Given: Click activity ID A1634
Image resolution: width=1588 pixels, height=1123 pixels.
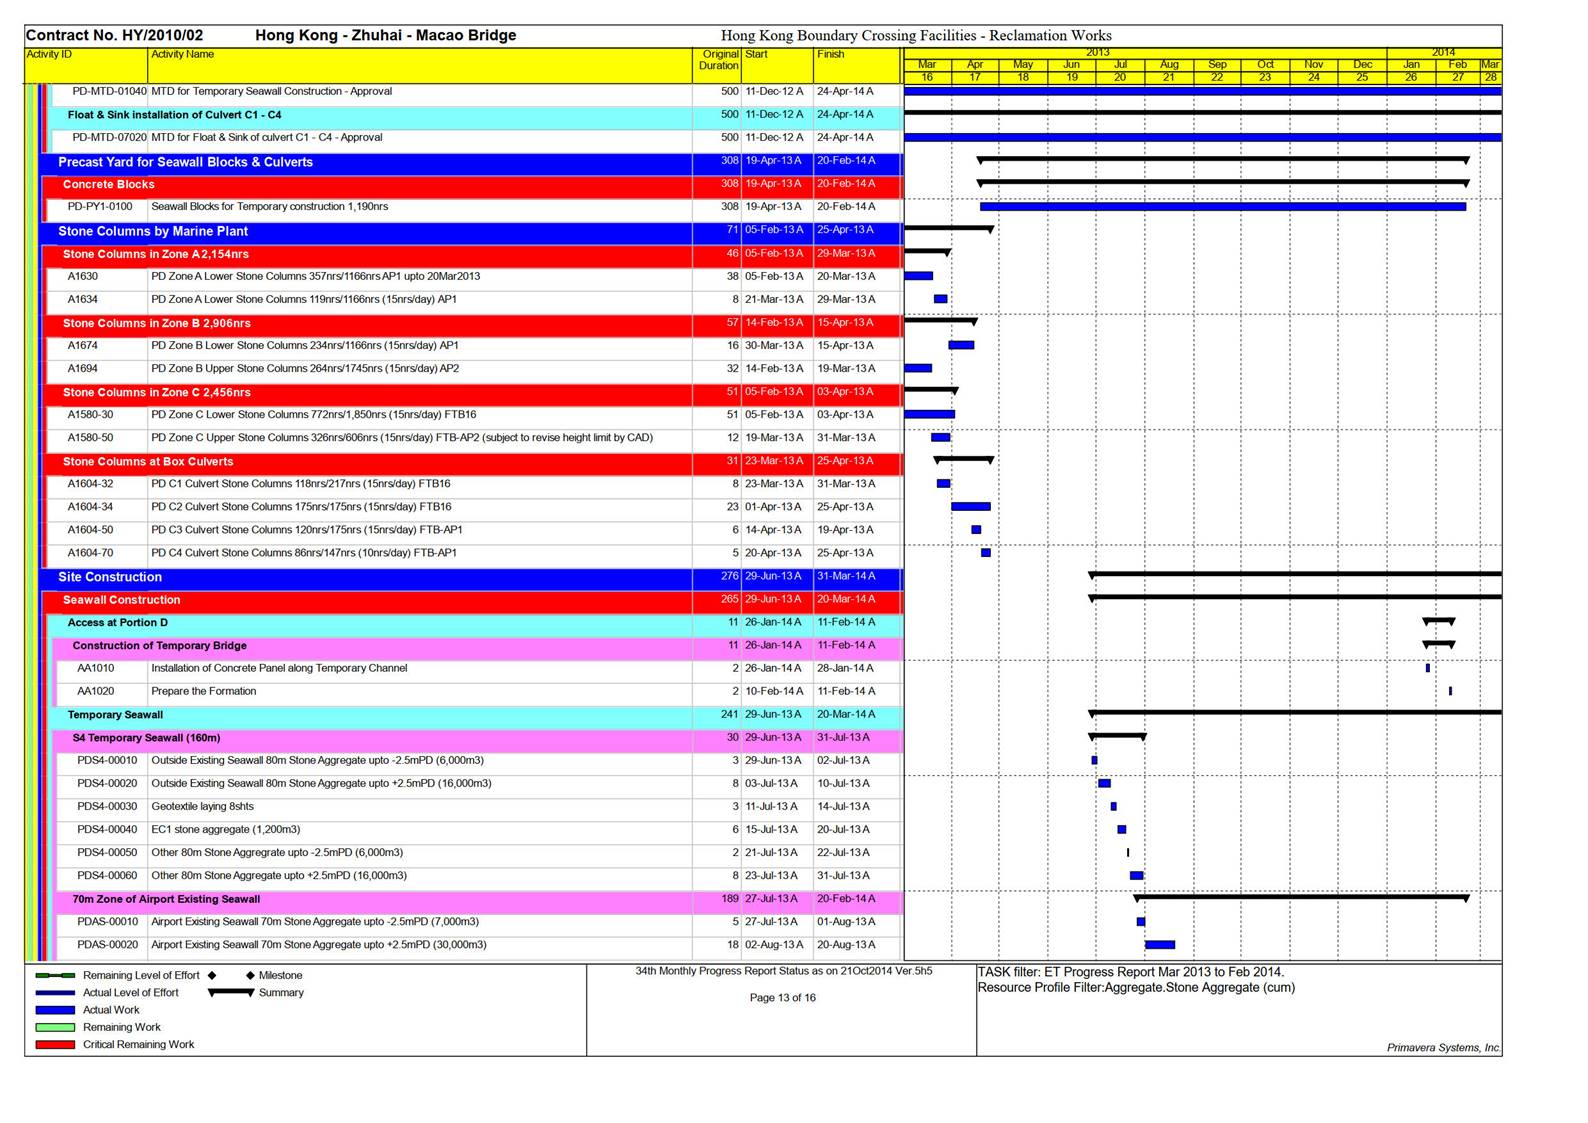Looking at the screenshot, I should tap(83, 299).
